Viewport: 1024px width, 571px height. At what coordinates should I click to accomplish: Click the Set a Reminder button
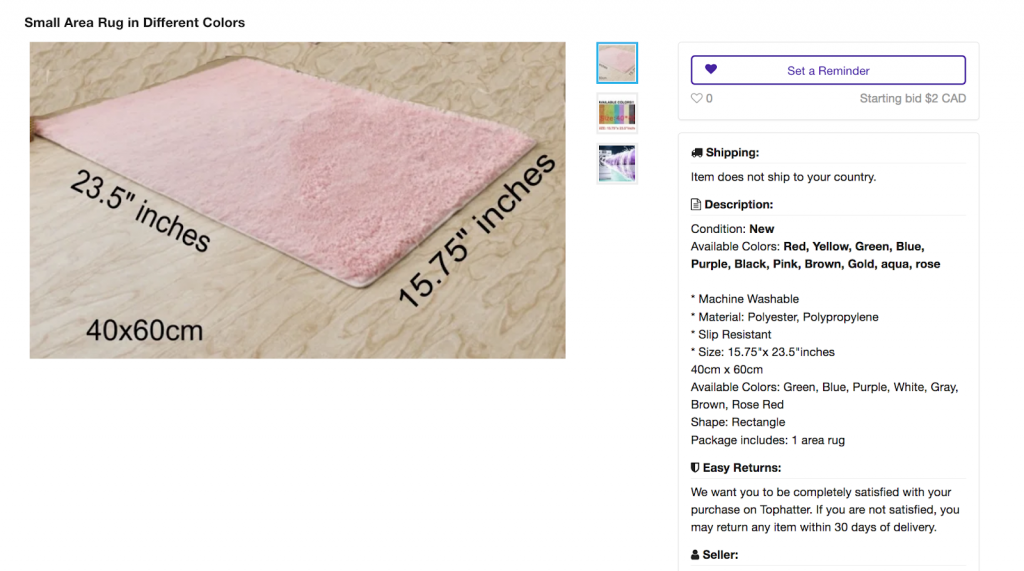[x=828, y=70]
